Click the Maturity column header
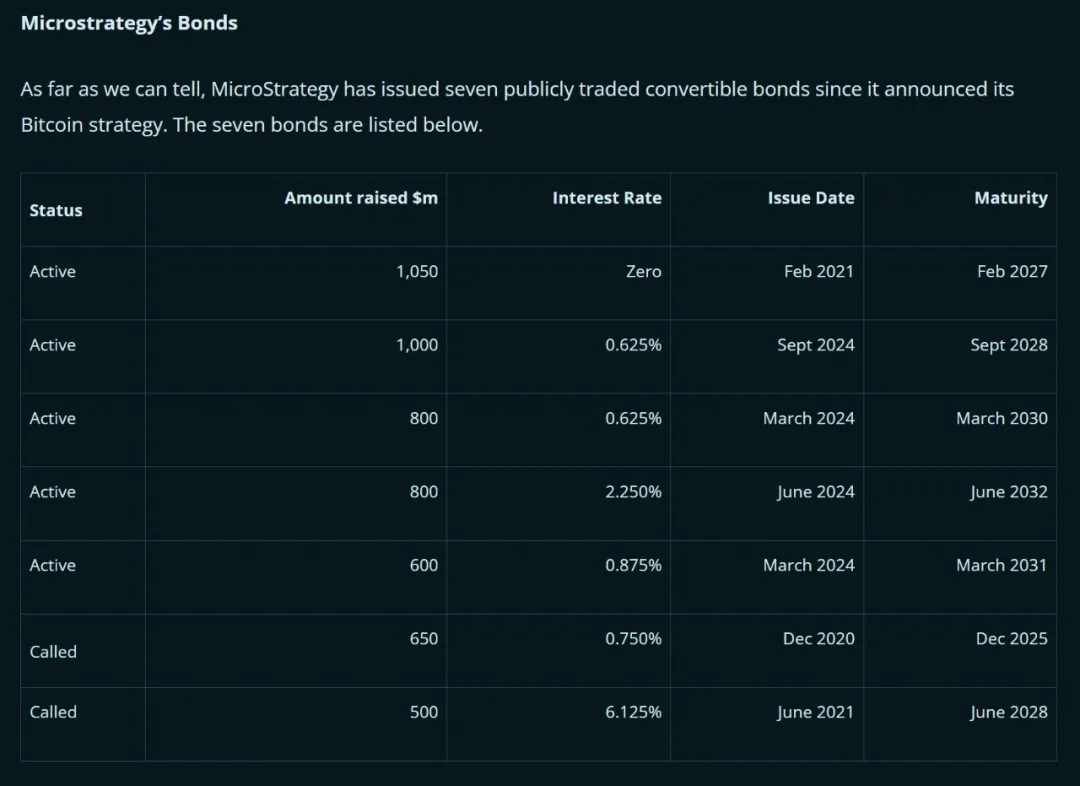The width and height of the screenshot is (1080, 786). [1010, 198]
